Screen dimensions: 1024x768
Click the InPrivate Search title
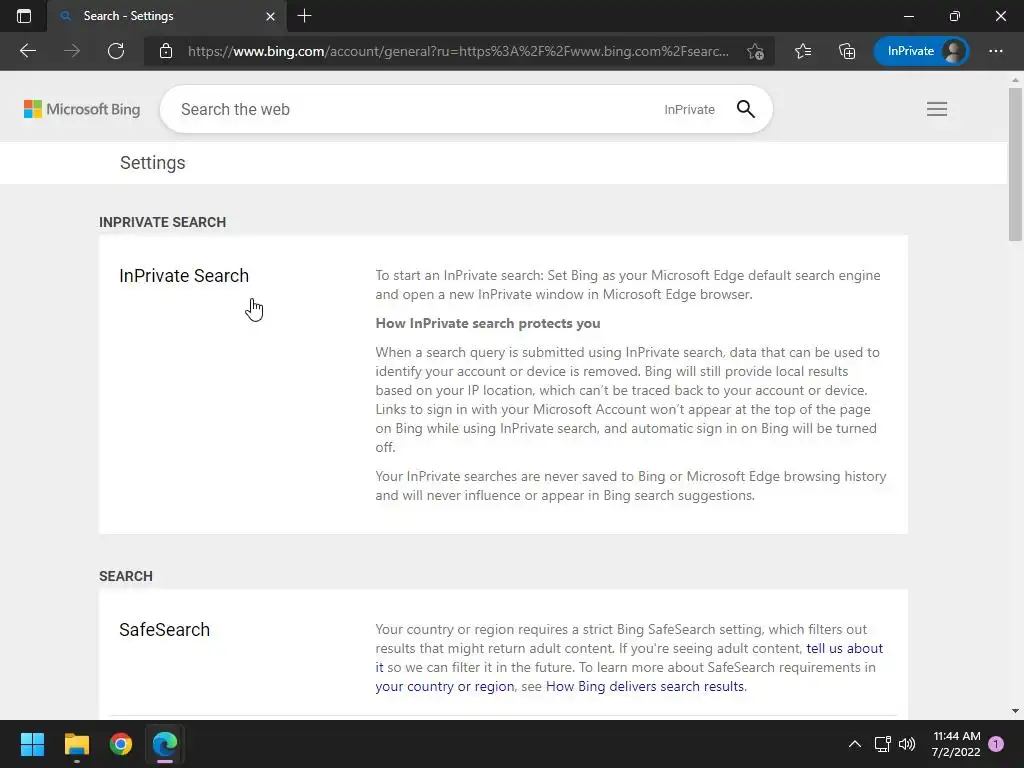click(184, 276)
